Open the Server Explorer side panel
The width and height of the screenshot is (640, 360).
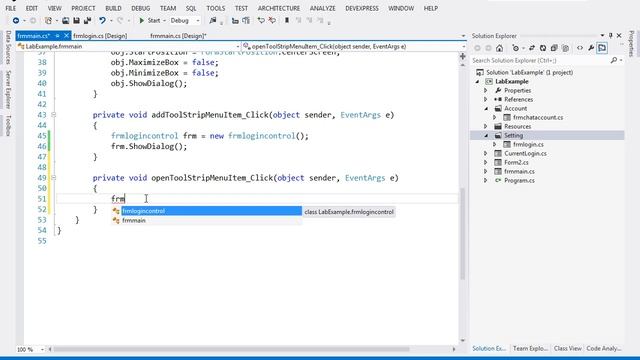[x=8, y=89]
